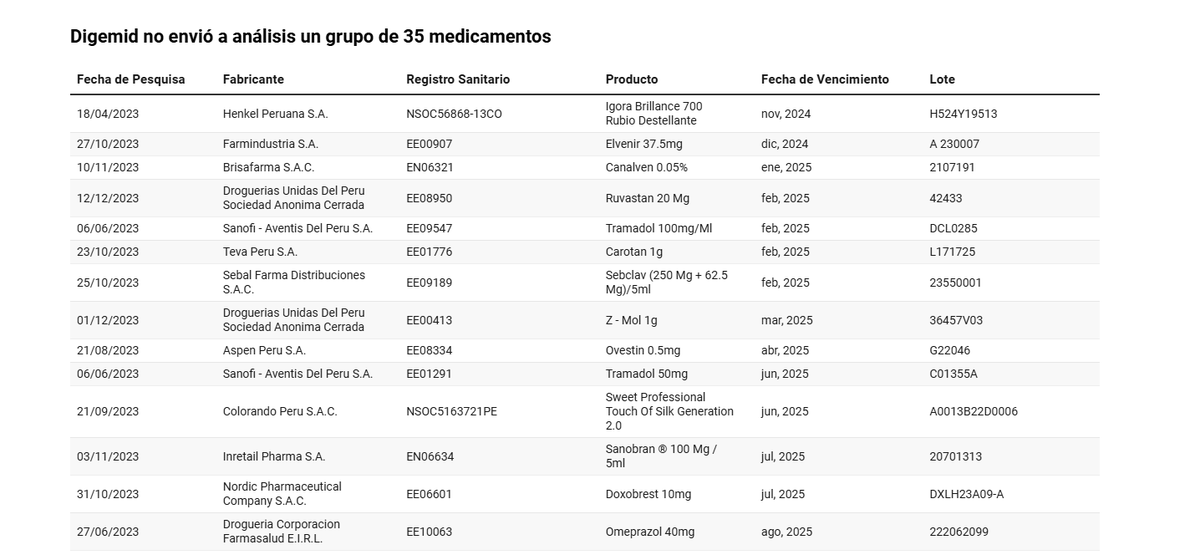Select manufacturer Brisafarma S.A.C.
The height and width of the screenshot is (555, 1200).
tap(268, 167)
